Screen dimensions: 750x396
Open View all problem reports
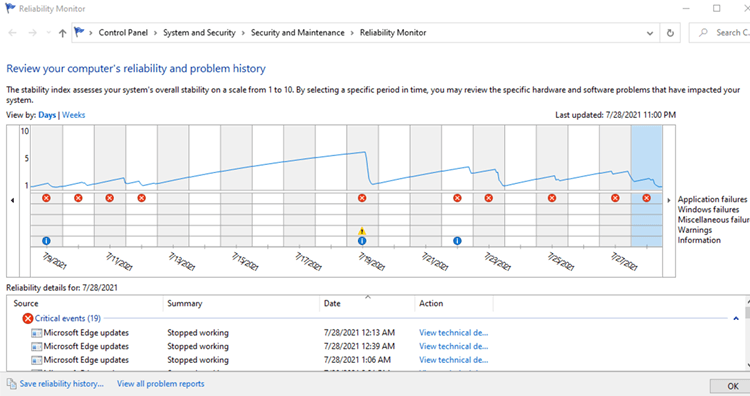click(161, 384)
